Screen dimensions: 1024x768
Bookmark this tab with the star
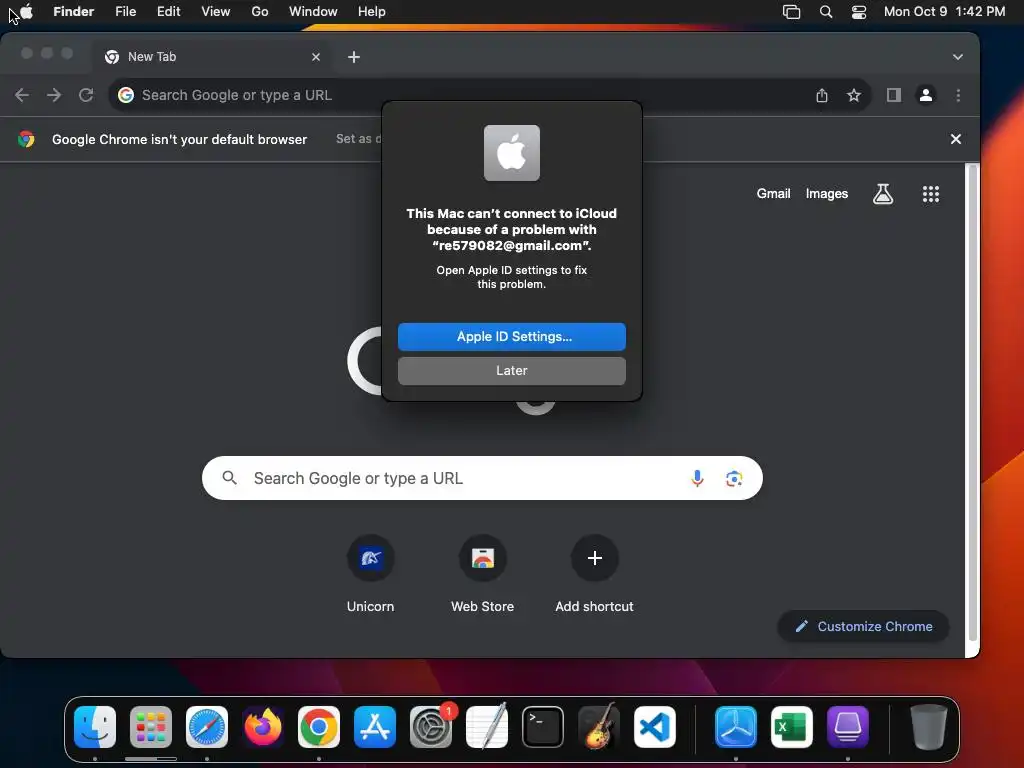click(x=854, y=95)
